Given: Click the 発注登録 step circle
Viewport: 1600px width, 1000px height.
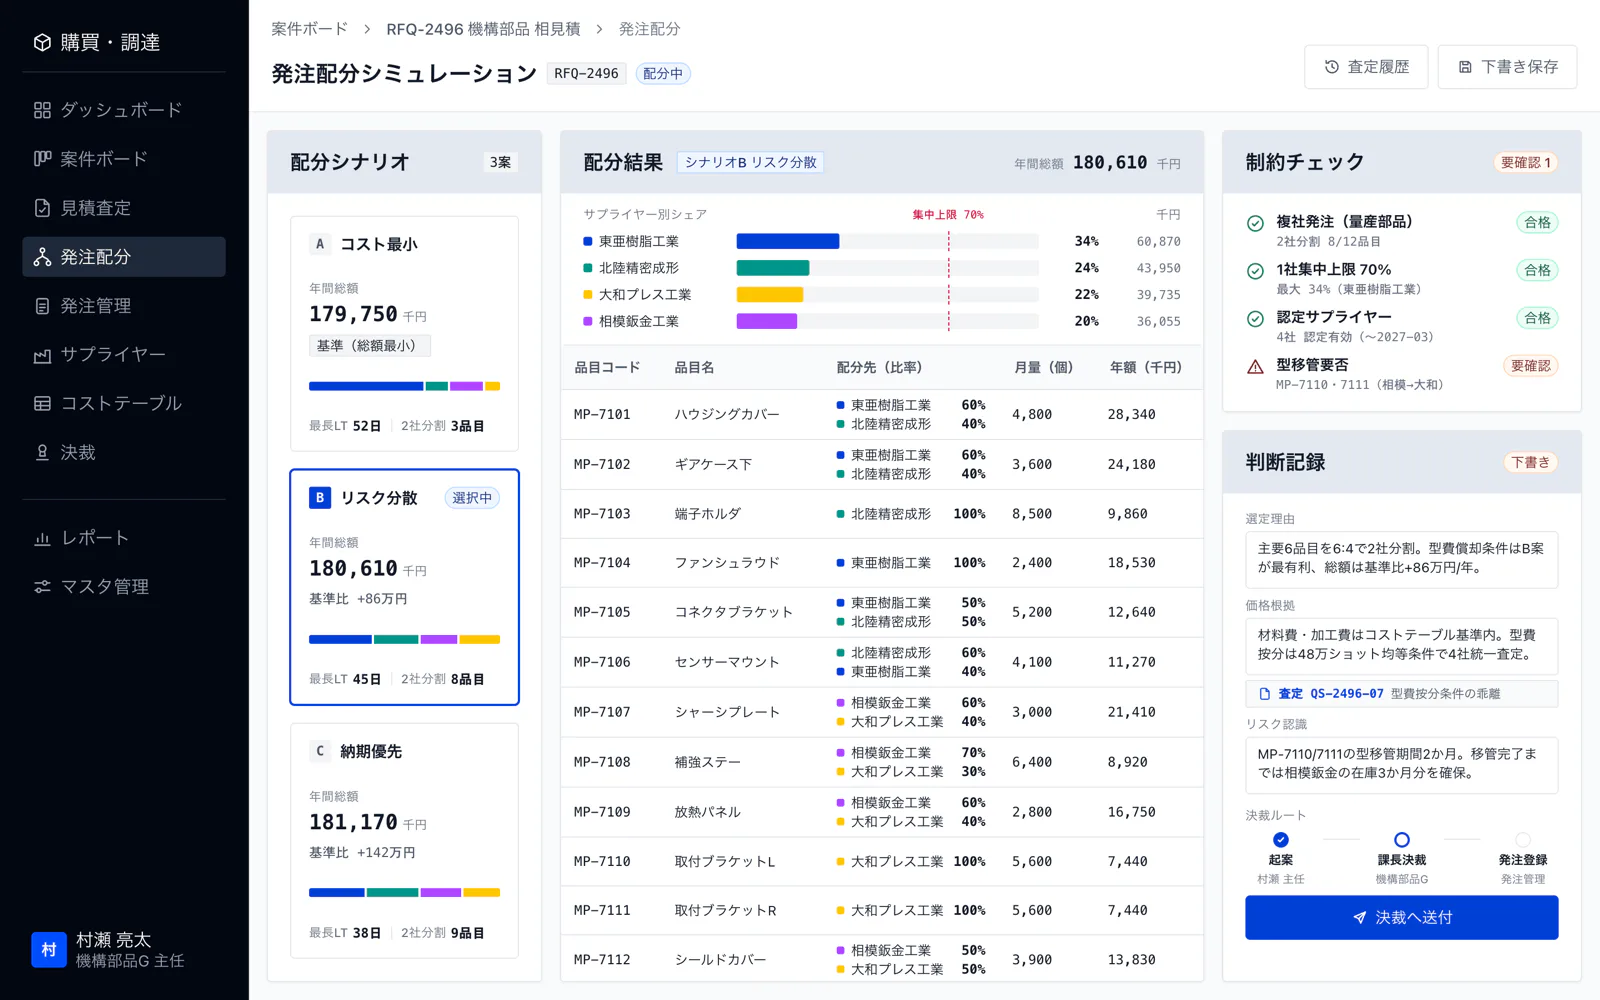Looking at the screenshot, I should click(1523, 840).
